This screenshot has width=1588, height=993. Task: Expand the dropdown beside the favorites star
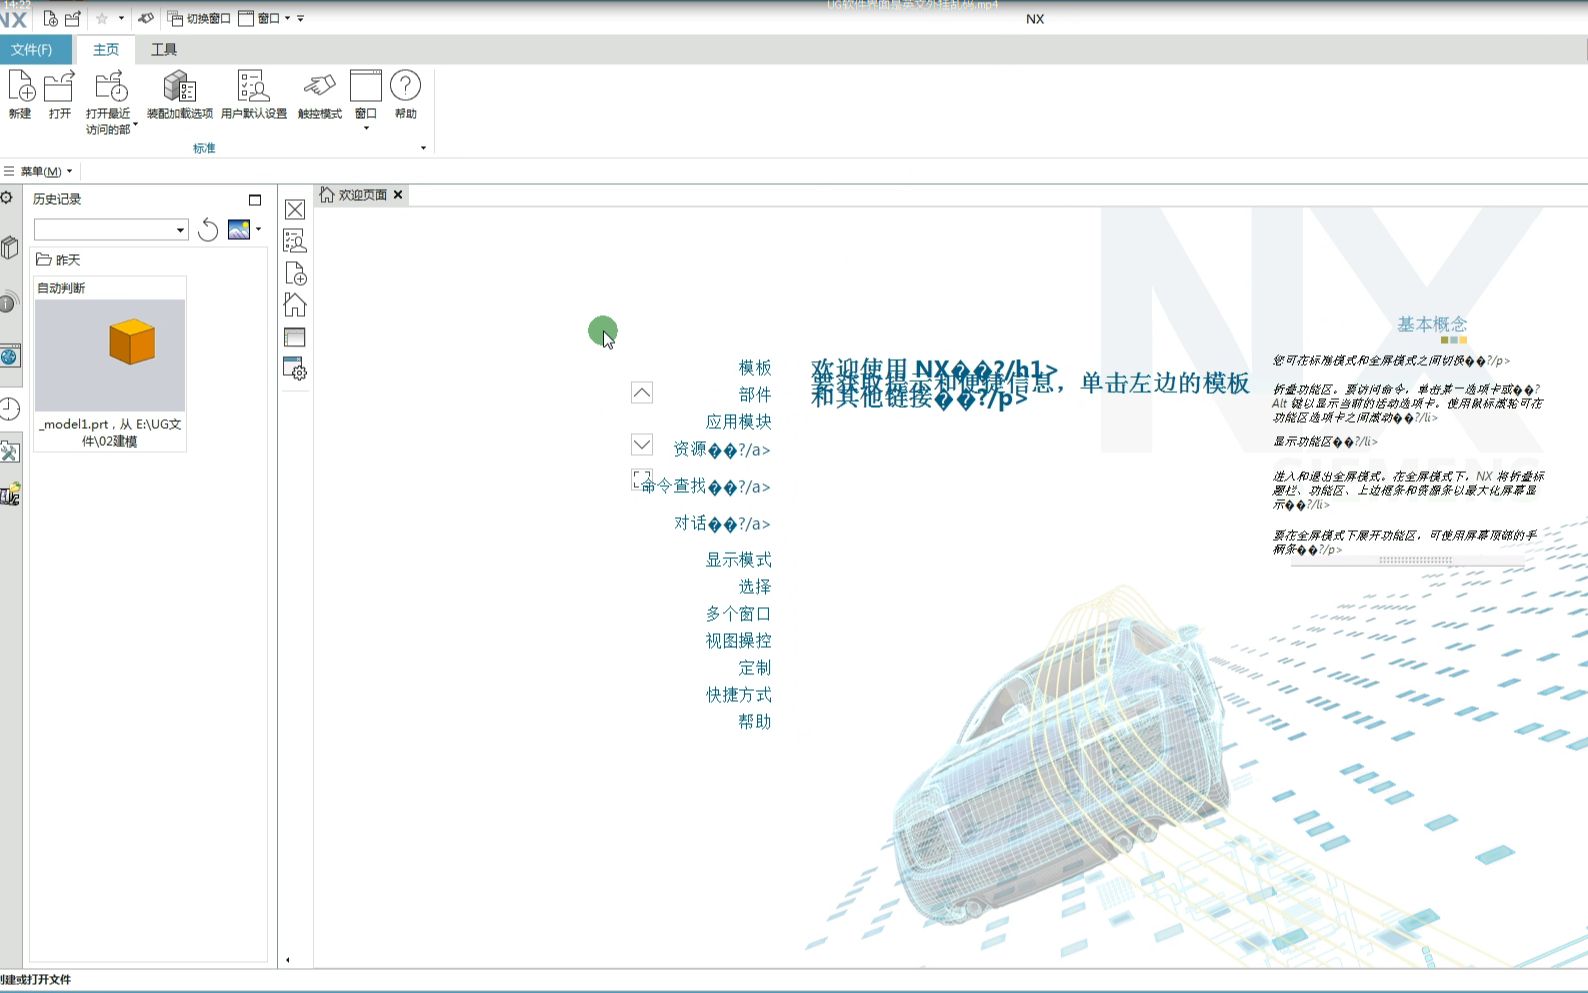point(121,18)
